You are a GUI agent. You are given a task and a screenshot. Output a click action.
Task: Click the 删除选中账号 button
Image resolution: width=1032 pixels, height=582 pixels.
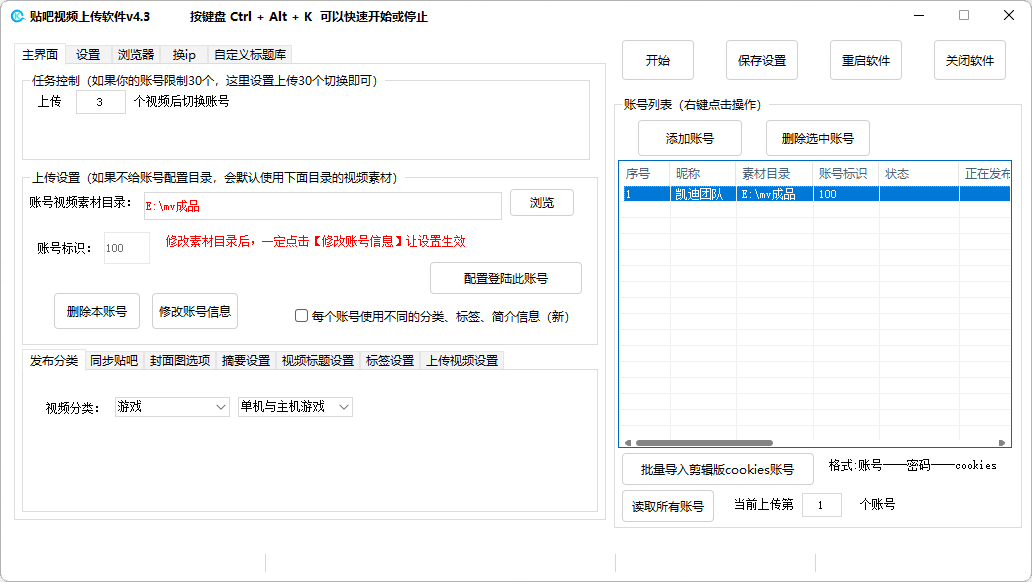point(817,138)
